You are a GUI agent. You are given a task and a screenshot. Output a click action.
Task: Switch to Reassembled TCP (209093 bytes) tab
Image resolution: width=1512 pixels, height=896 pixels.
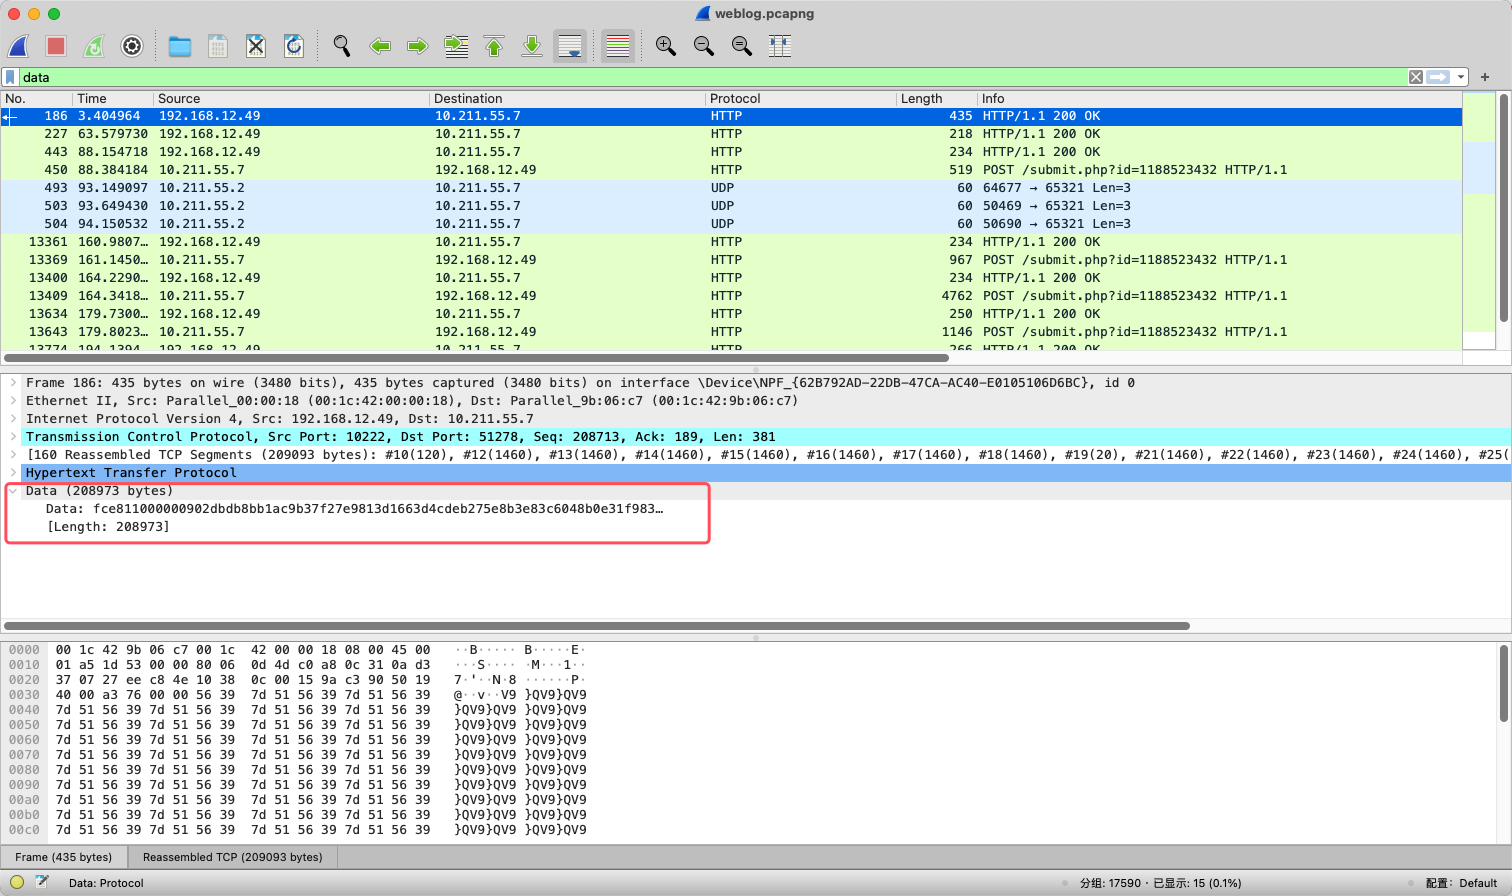[232, 857]
